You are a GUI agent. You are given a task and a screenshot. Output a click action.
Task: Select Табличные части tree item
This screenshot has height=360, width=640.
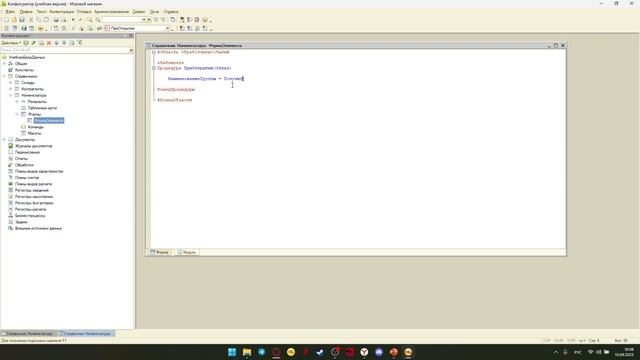[42, 108]
